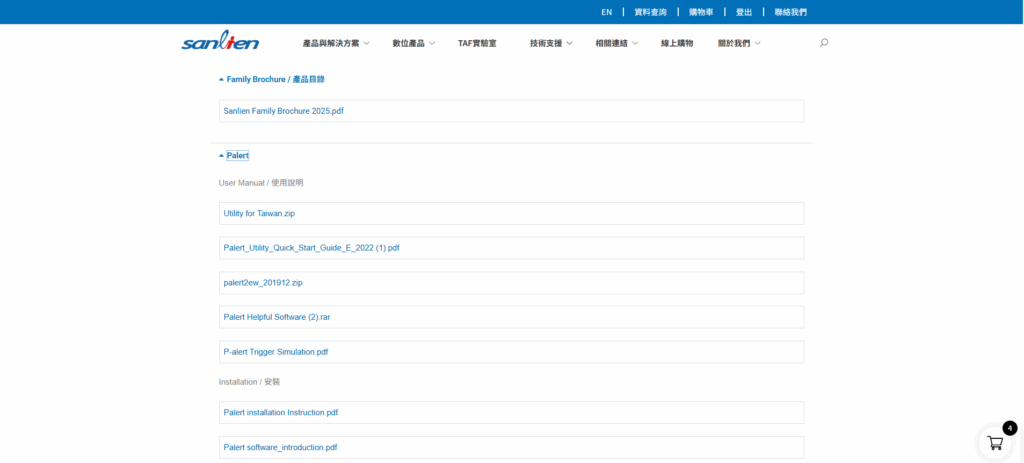Expand the 相關連結 menu

tap(616, 43)
